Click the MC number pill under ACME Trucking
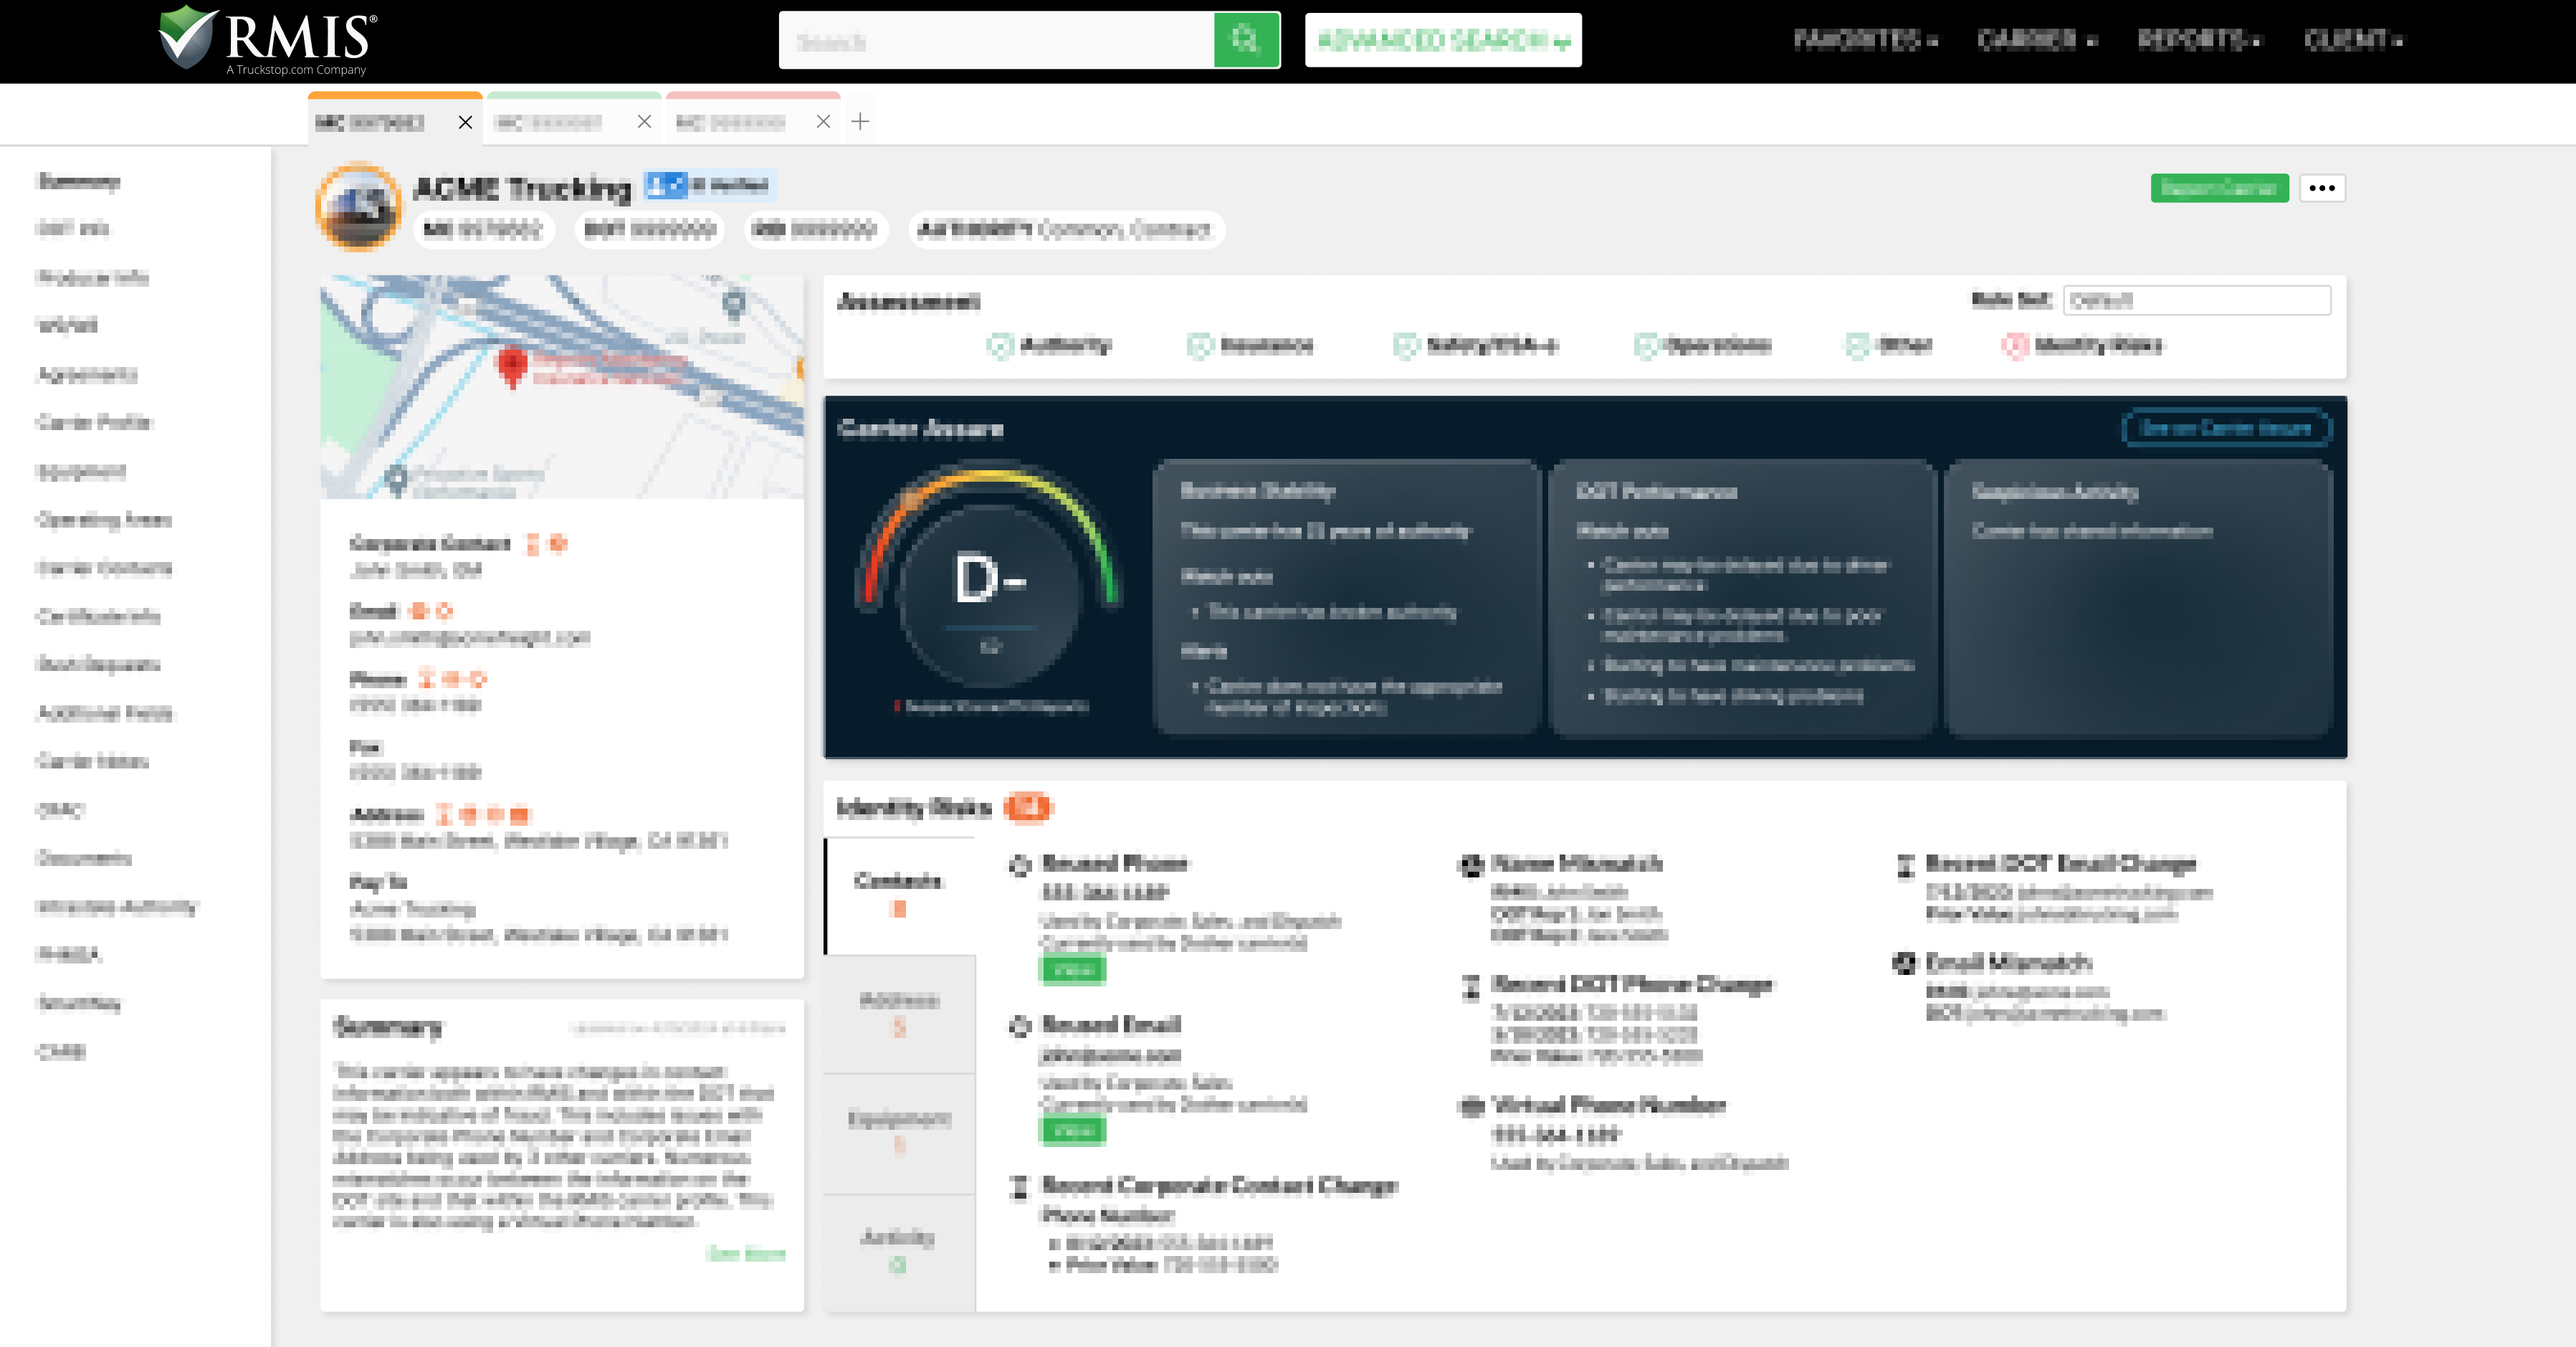Screen dimensions: 2576x1347 click(x=483, y=230)
